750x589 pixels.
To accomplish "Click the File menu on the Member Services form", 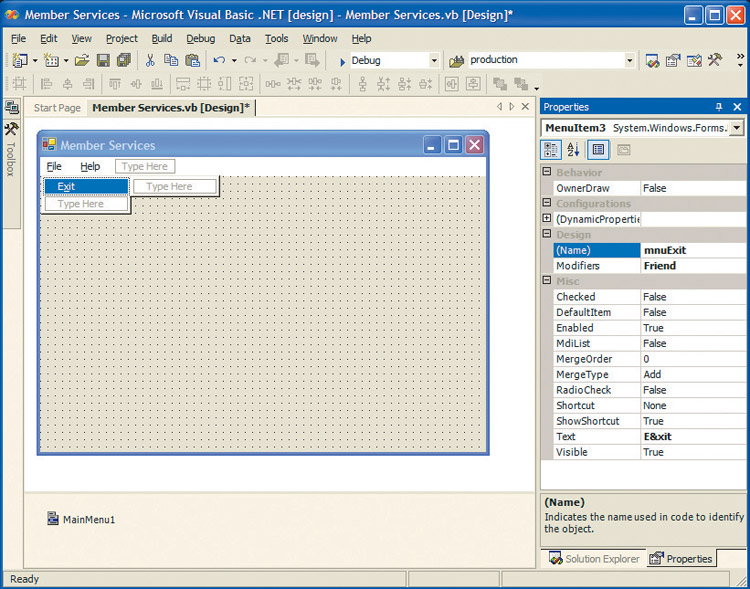I will click(54, 166).
